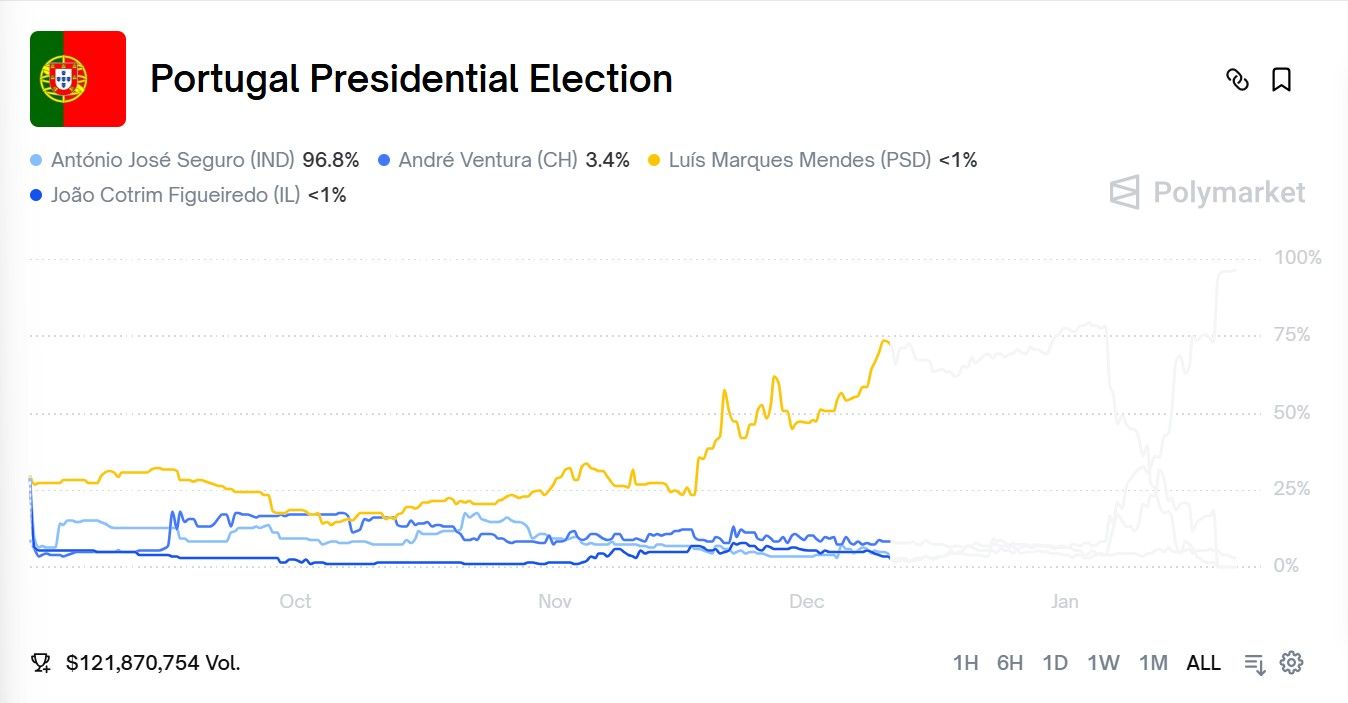Show the 1D time range
The image size is (1348, 703).
(1055, 663)
